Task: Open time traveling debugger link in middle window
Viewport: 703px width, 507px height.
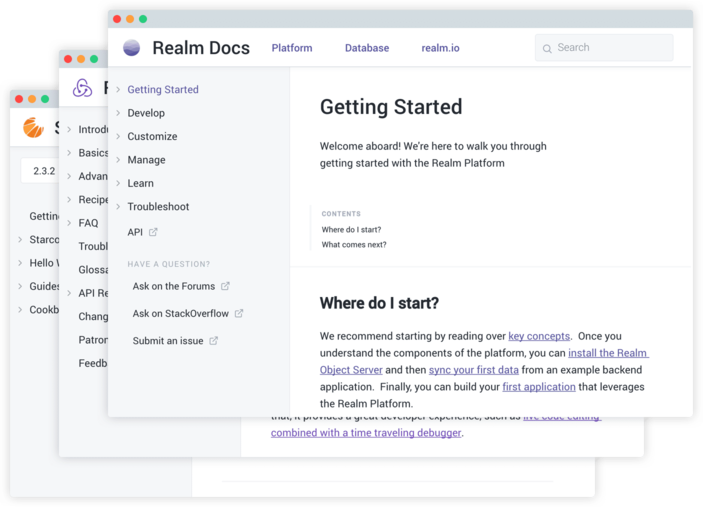Action: (x=366, y=433)
